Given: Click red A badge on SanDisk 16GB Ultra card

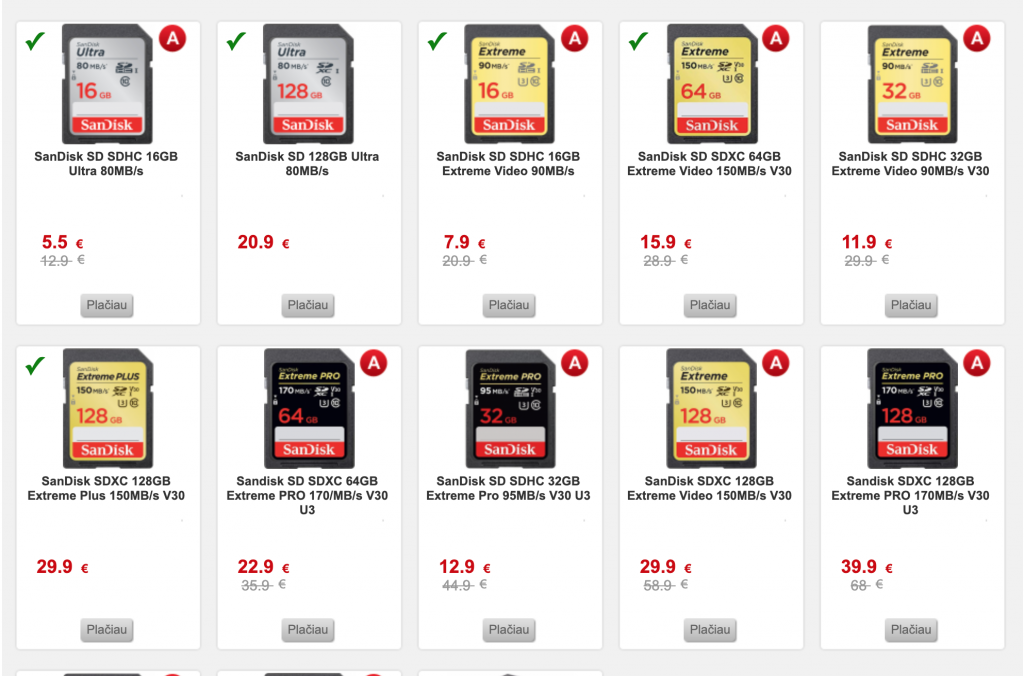Looking at the screenshot, I should coord(172,39).
